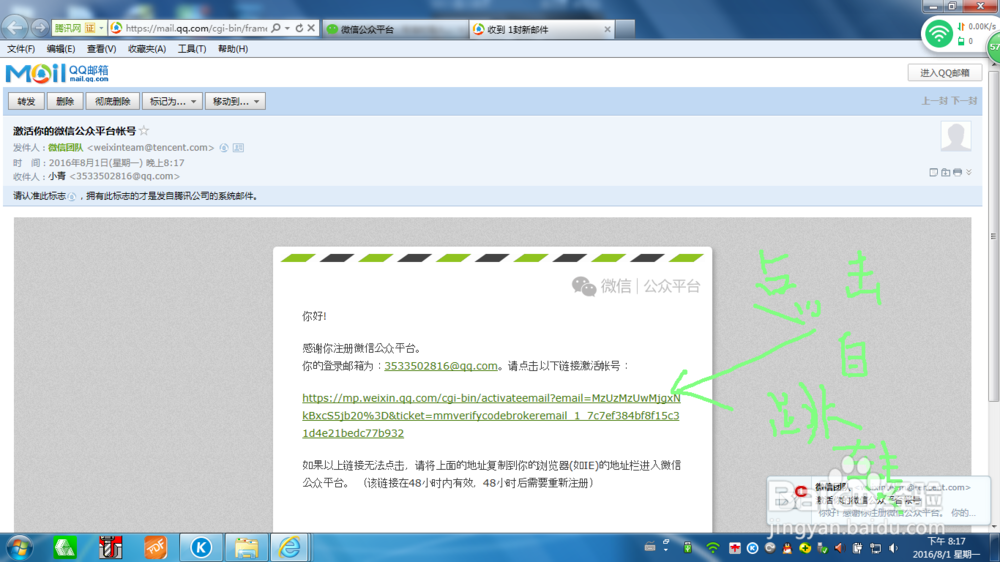Image resolution: width=1000 pixels, height=562 pixels.
Task: Click white volume speaker tray icon
Action: (x=893, y=548)
